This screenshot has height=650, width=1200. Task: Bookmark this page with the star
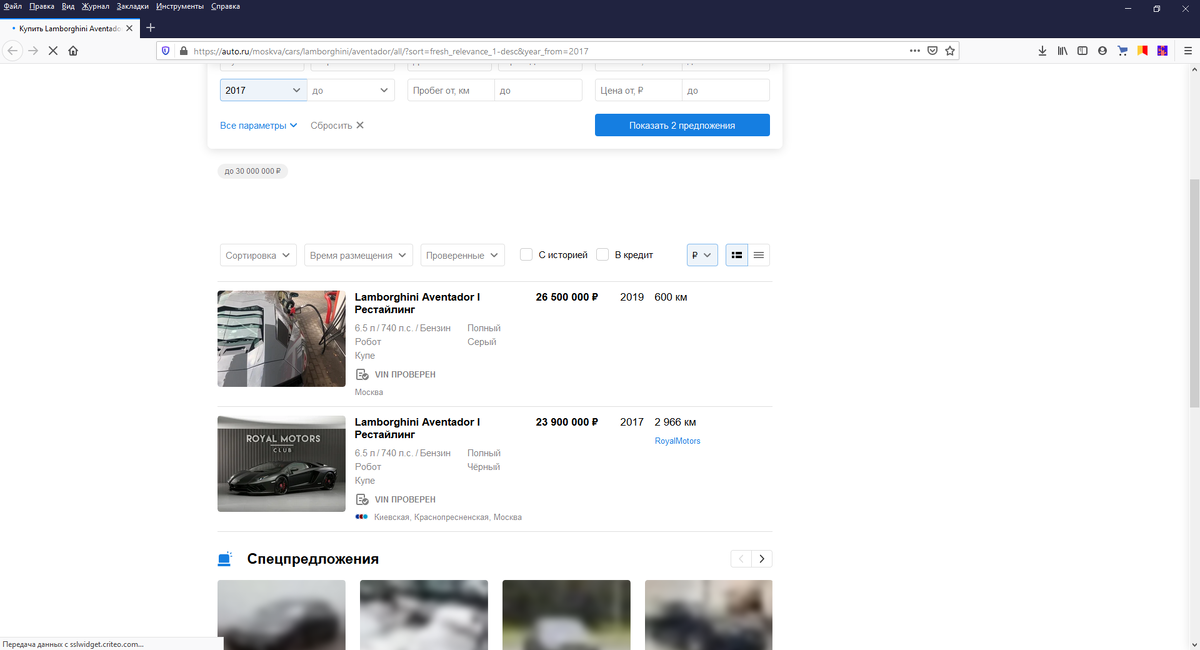950,50
